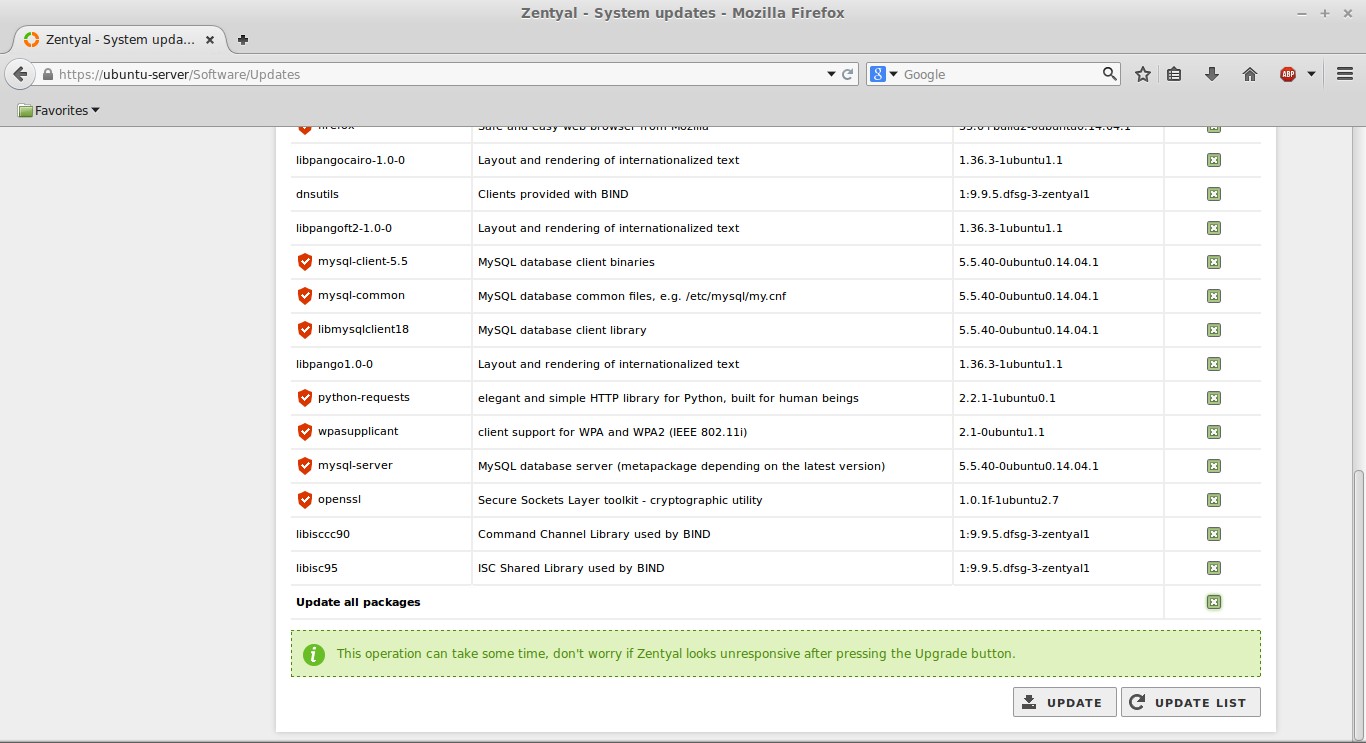Image resolution: width=1366 pixels, height=743 pixels.
Task: Toggle the wpasupplicant checkbox
Action: (x=1213, y=432)
